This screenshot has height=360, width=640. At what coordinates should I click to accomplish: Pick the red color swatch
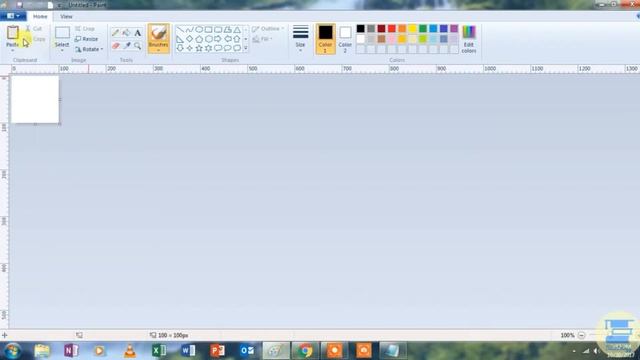[x=392, y=29]
